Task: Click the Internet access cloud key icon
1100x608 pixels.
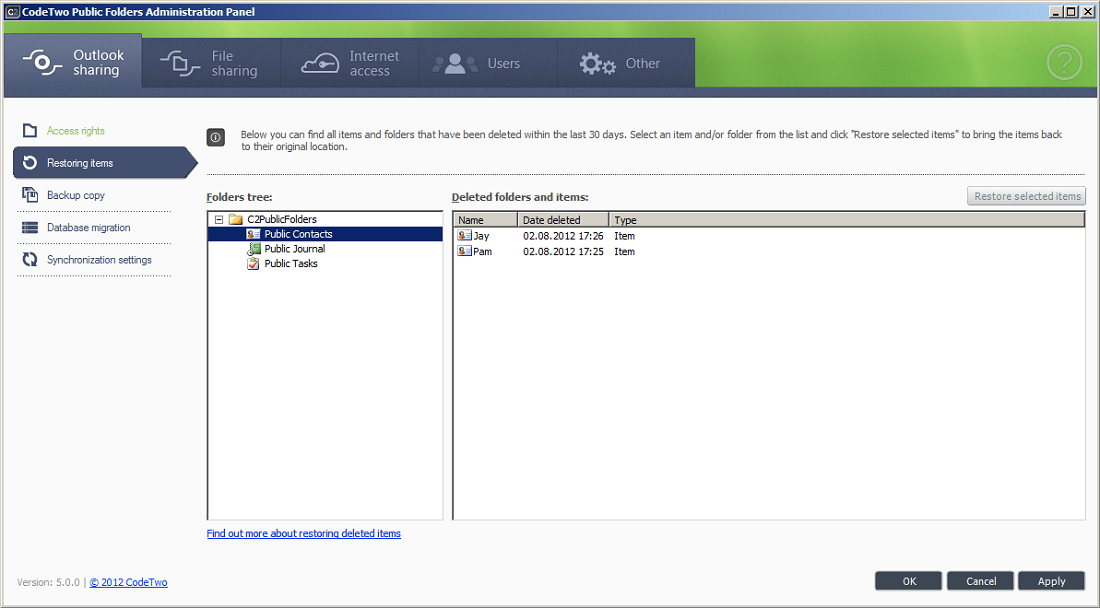Action: point(320,64)
